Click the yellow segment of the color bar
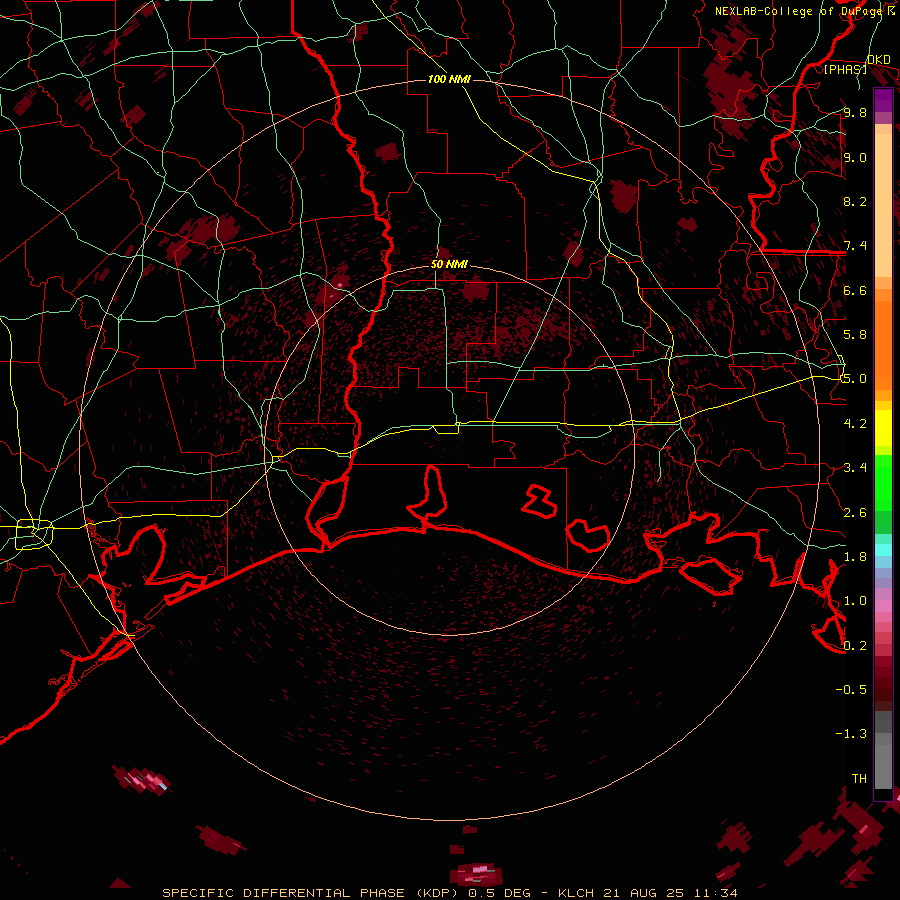This screenshot has width=900, height=900. 883,428
